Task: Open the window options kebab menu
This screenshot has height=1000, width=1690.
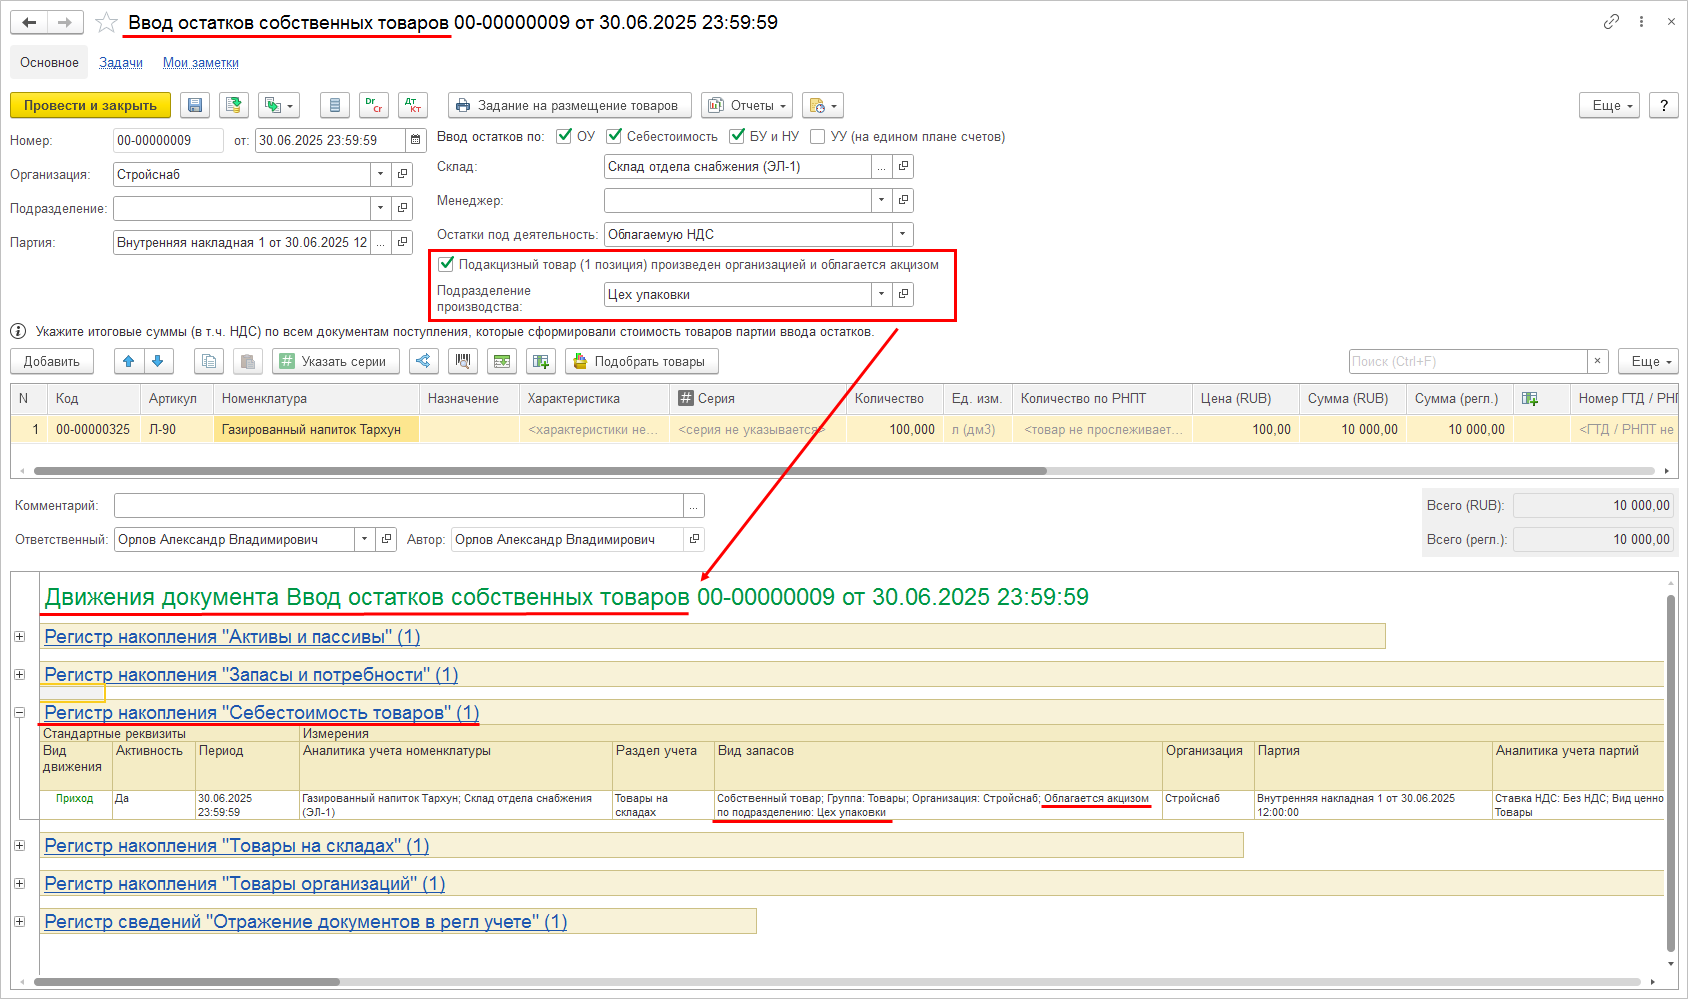Action: [x=1641, y=22]
